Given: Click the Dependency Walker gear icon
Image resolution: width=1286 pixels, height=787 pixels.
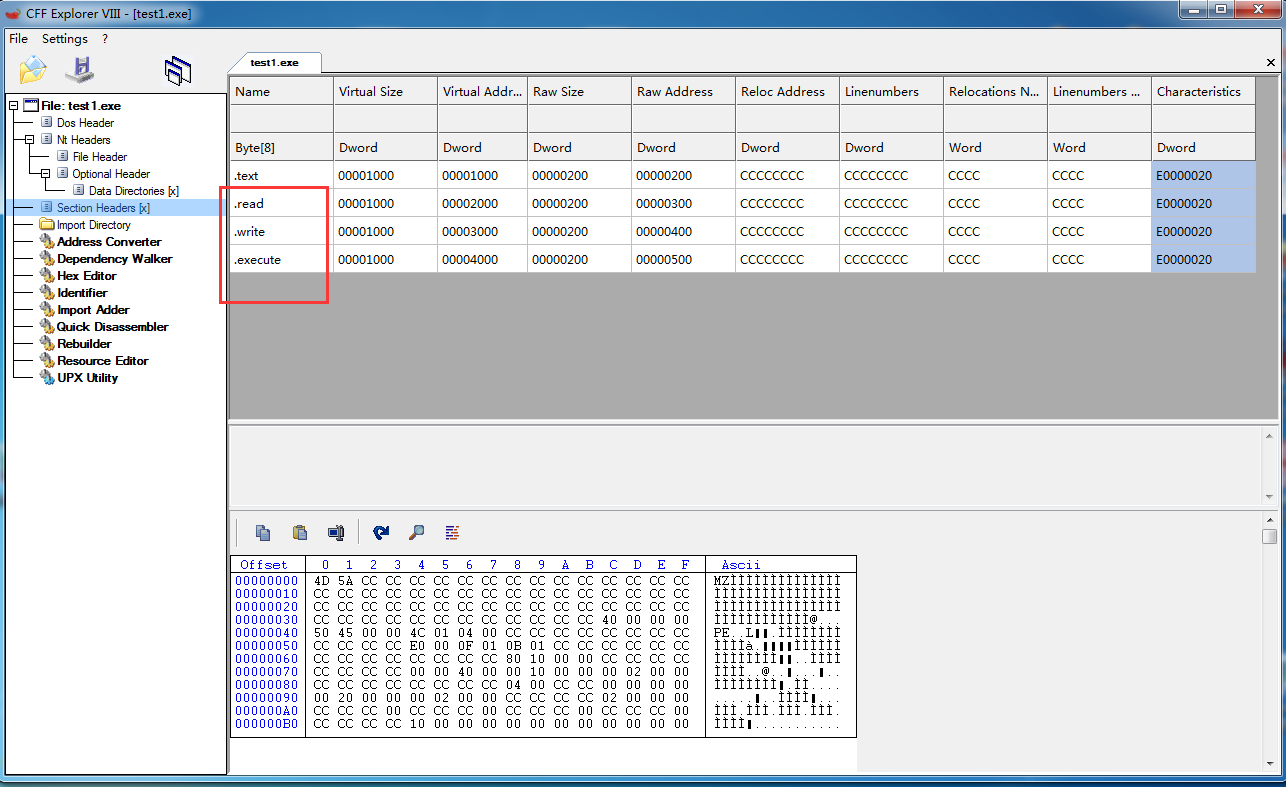Looking at the screenshot, I should coord(47,259).
